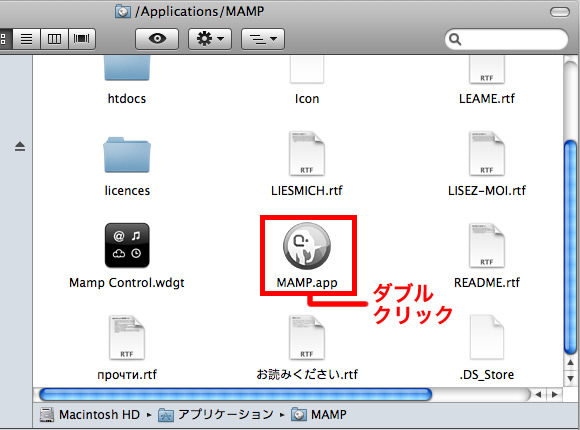
Task: Click the Spotlight search field
Action: 506,39
